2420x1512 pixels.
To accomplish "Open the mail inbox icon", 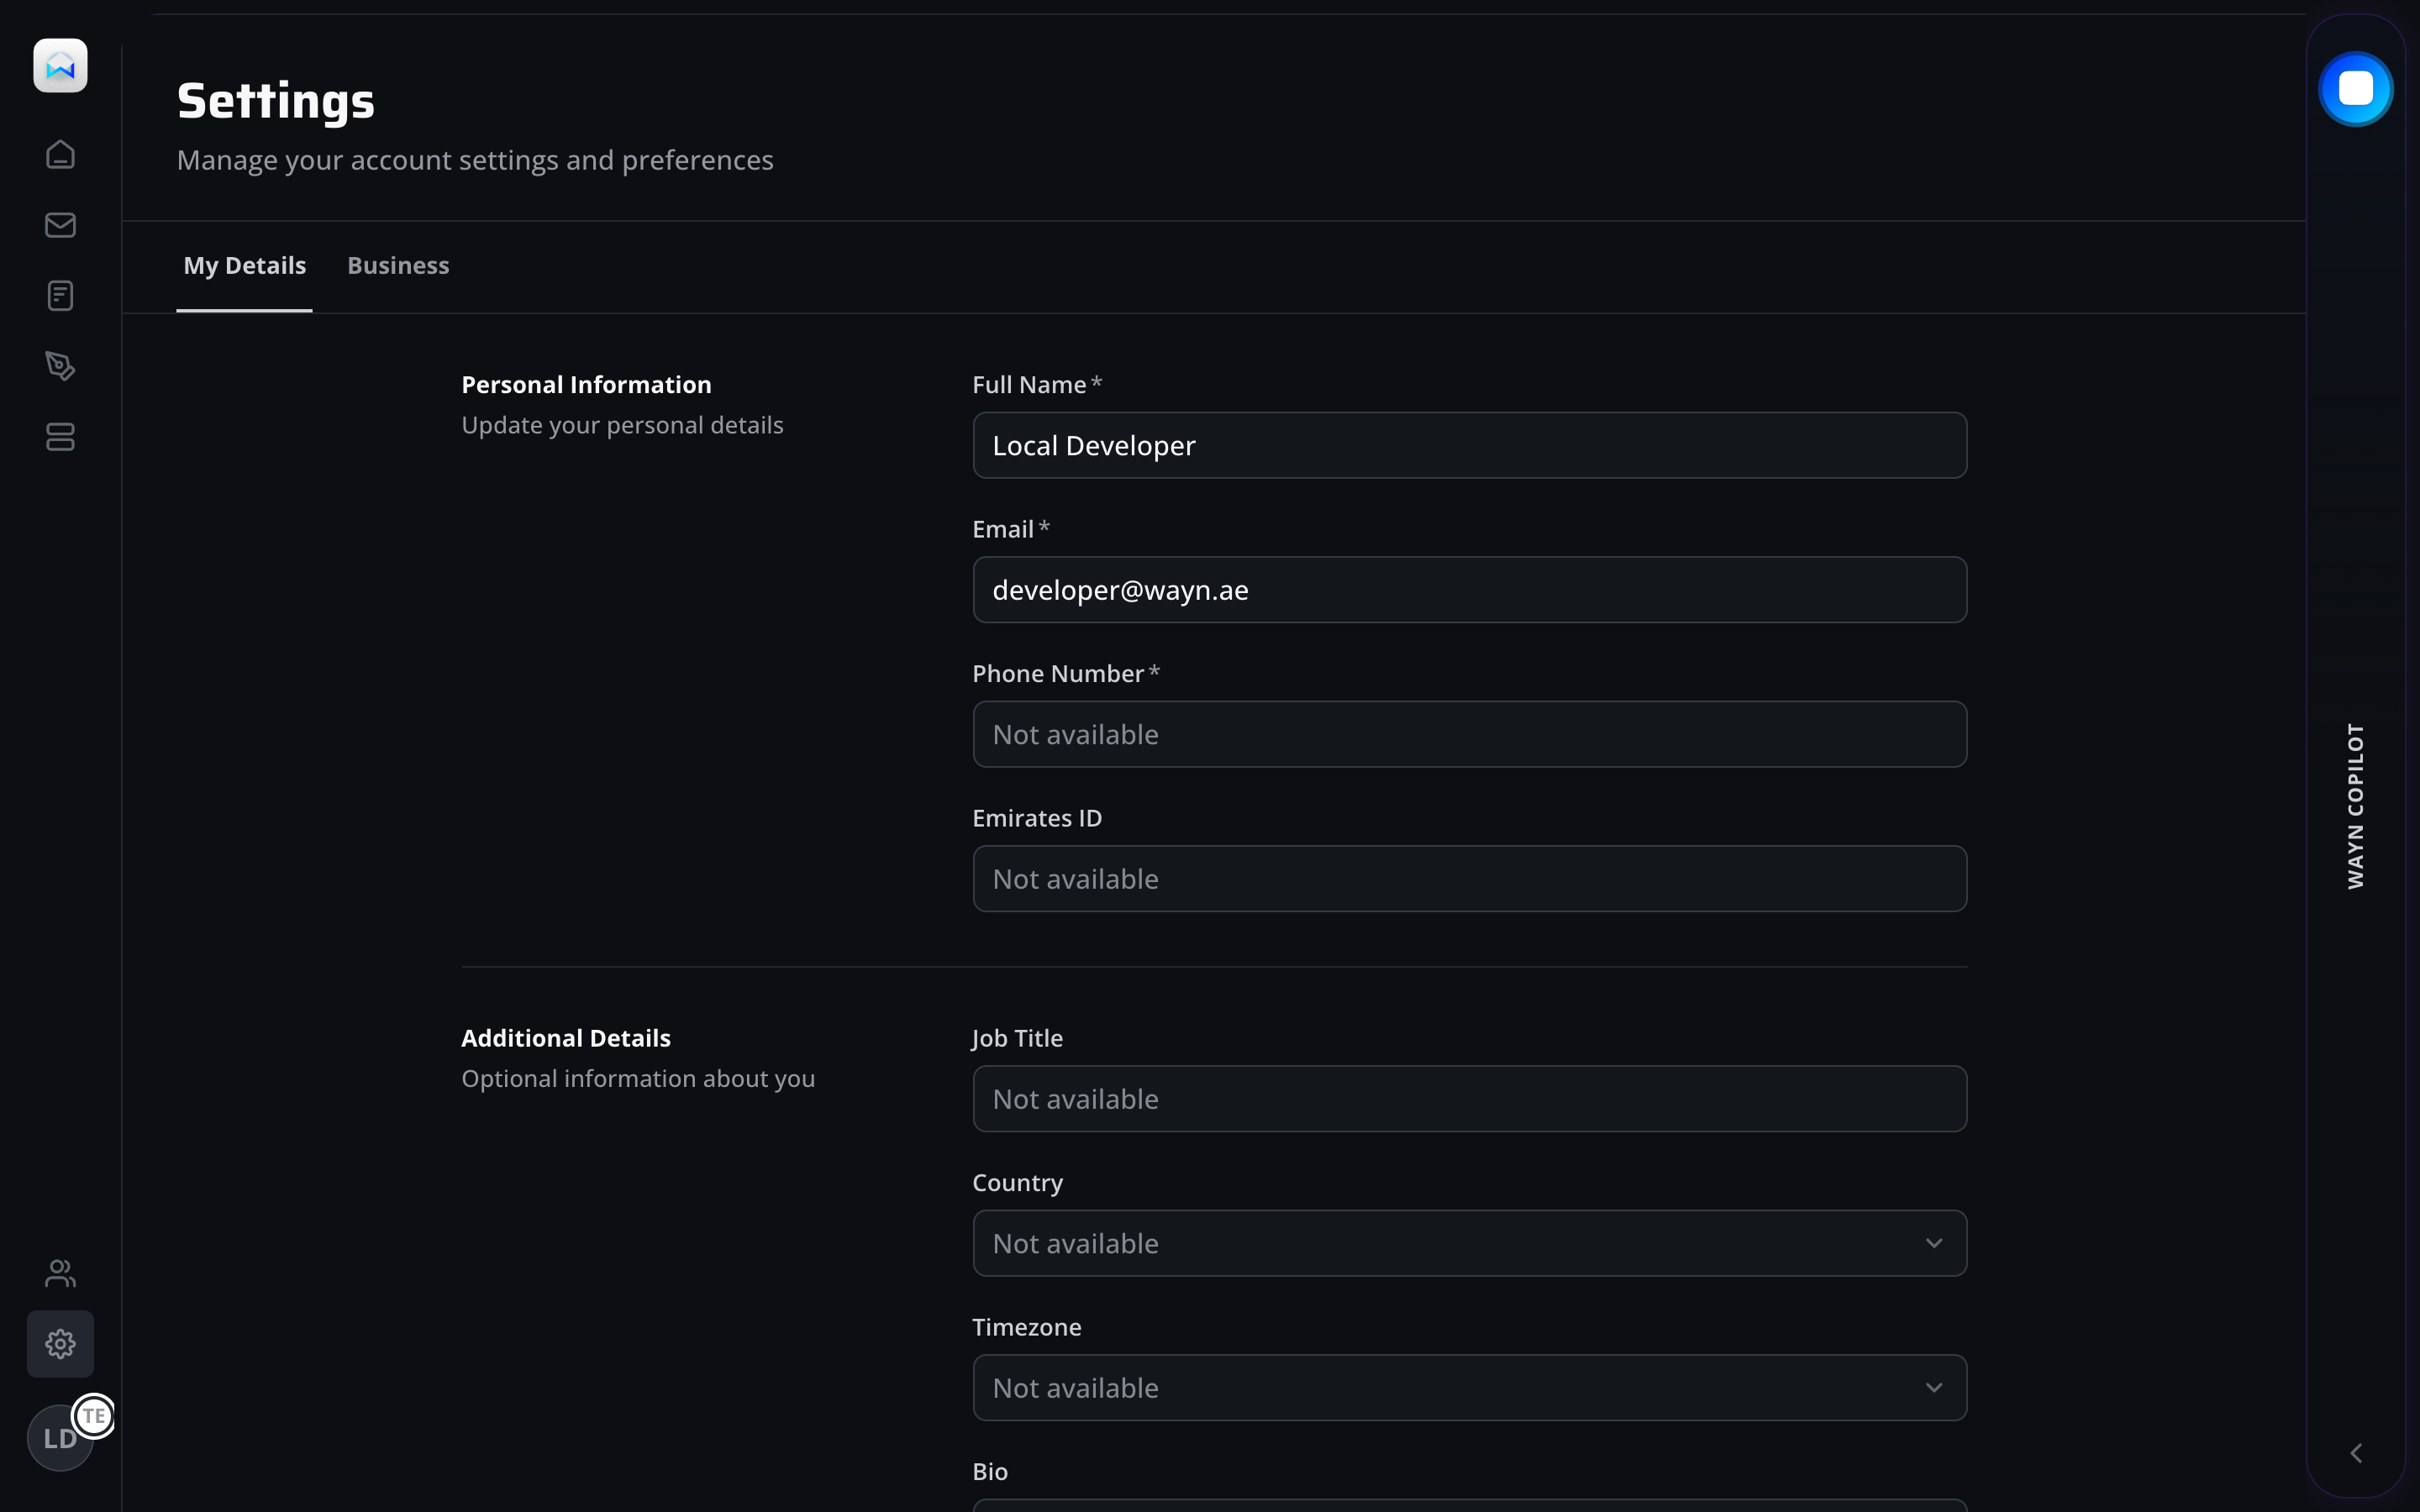I will (x=60, y=225).
